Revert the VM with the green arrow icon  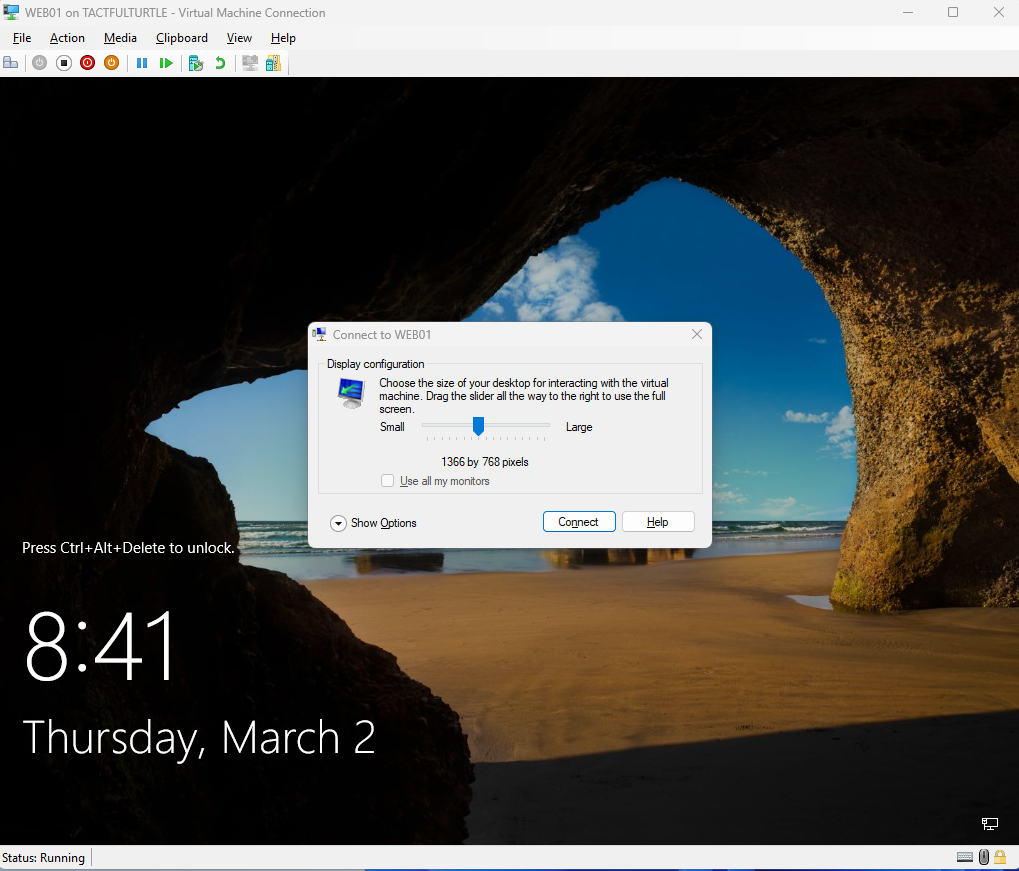tap(220, 63)
